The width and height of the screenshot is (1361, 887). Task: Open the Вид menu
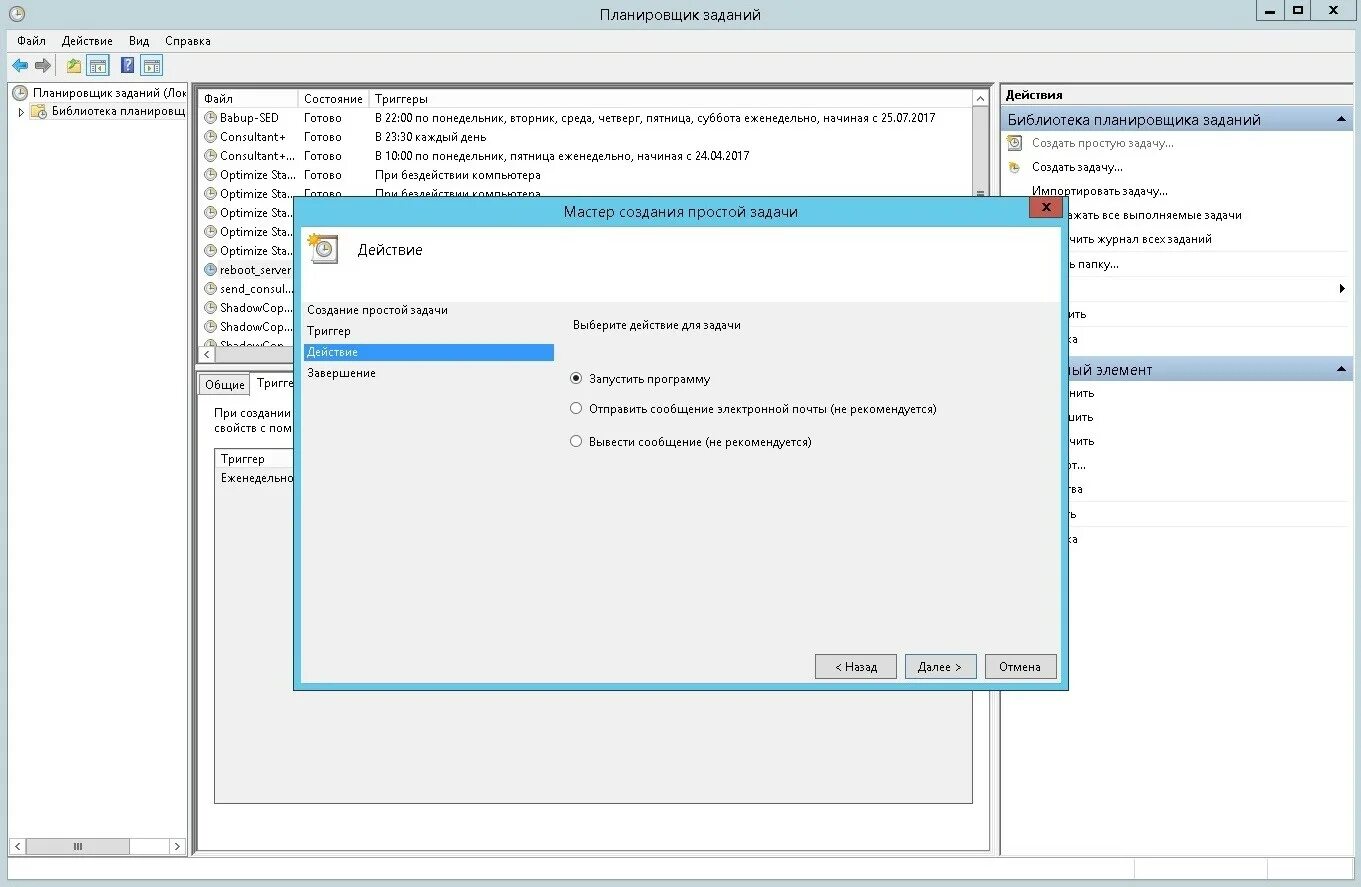[x=139, y=41]
